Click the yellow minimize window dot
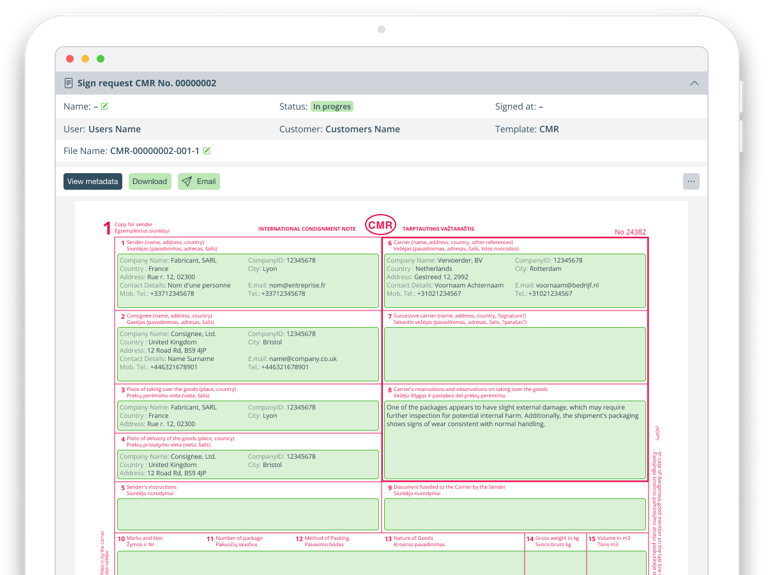 pyautogui.click(x=85, y=59)
